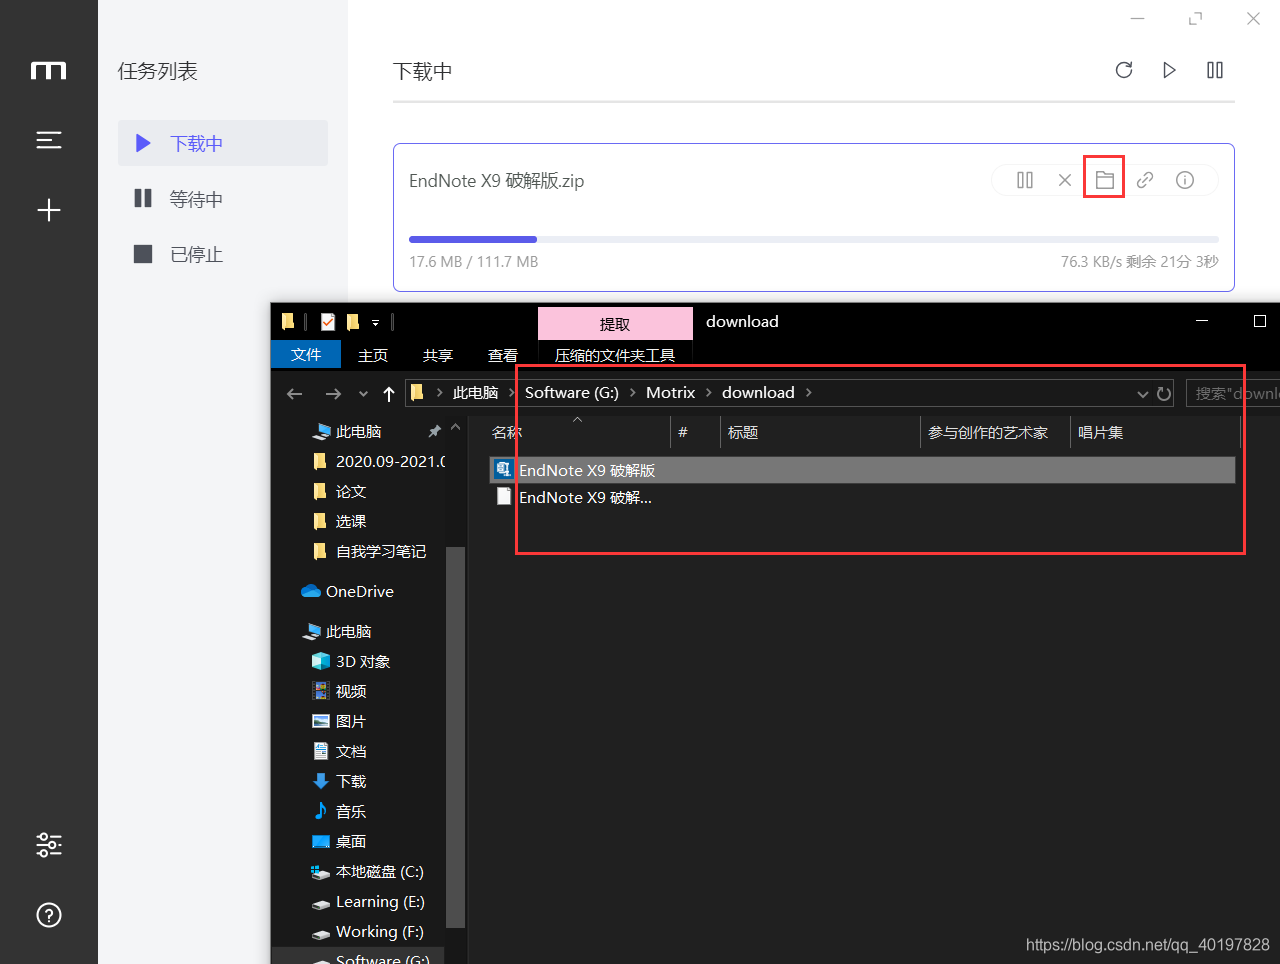The width and height of the screenshot is (1280, 964).
Task: Open the Motrix help question-mark icon
Action: tap(48, 915)
